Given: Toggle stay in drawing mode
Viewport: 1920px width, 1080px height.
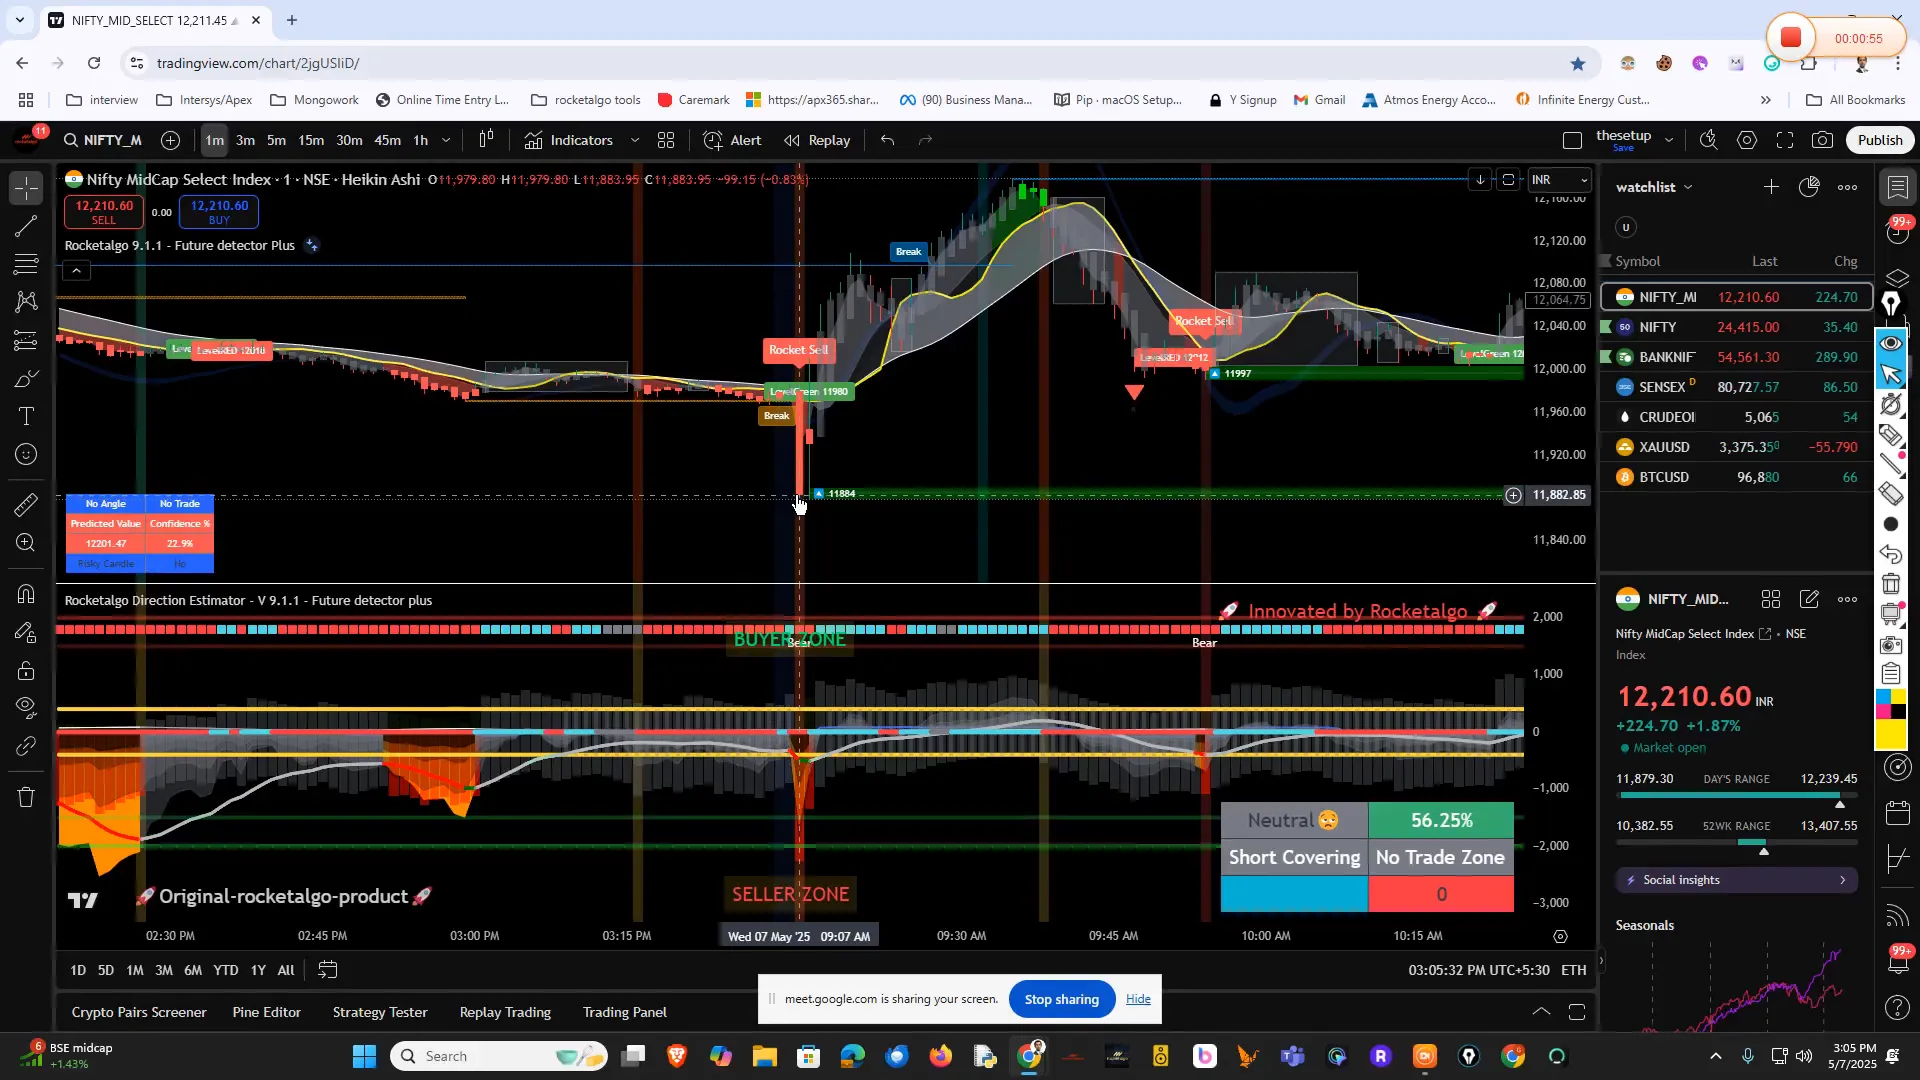Looking at the screenshot, I should (27, 632).
